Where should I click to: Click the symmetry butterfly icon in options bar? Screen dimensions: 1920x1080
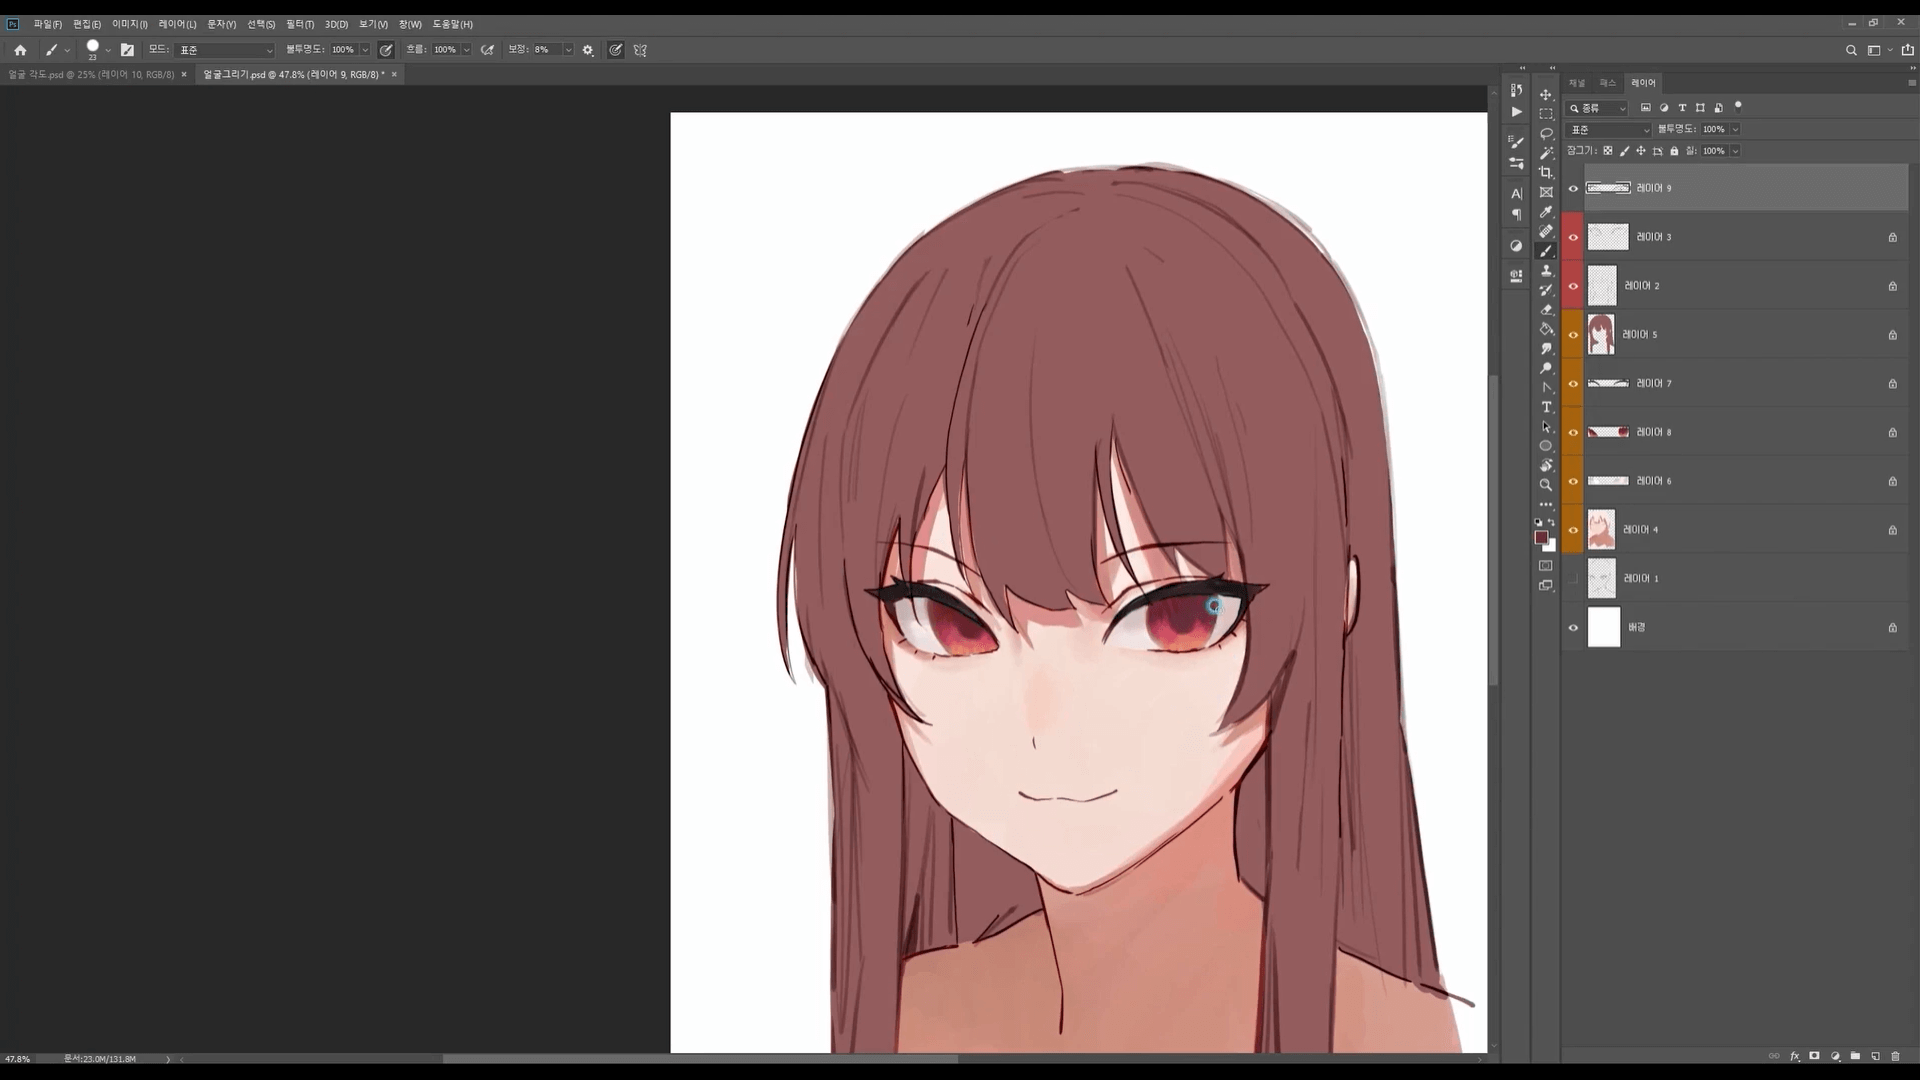tap(640, 50)
